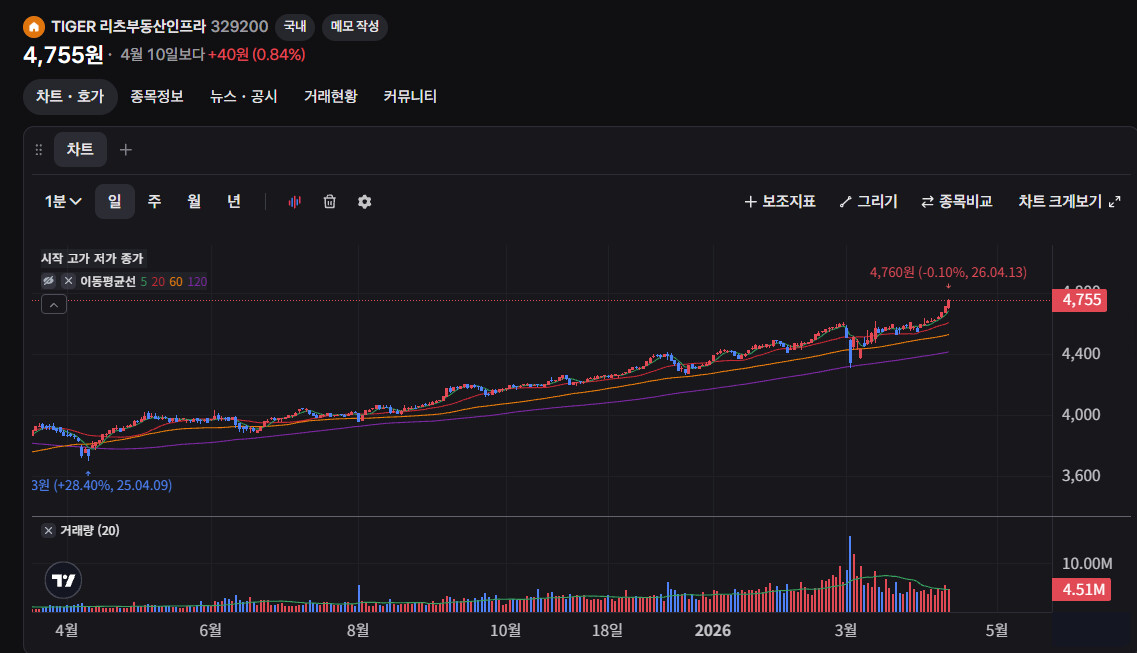Screen dimensions: 1137x653
Task: Click the 4.51M volume label on axis
Action: 1081,589
